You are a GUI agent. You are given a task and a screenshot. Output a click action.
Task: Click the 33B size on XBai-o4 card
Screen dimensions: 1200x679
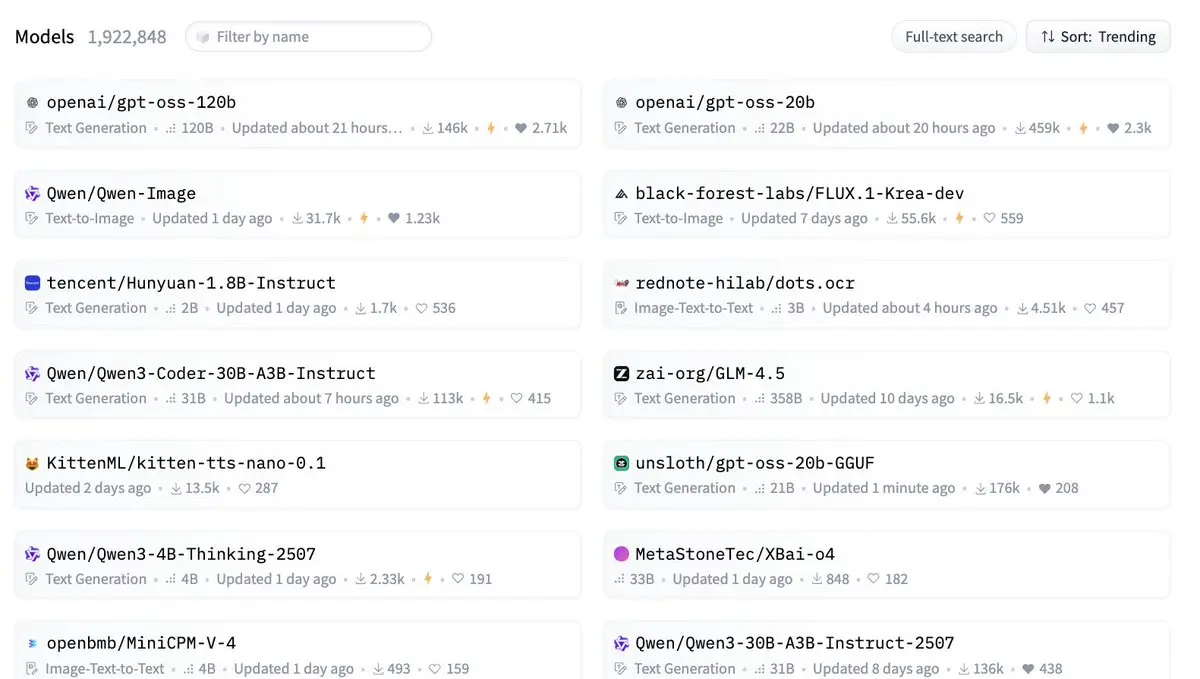[x=642, y=579]
